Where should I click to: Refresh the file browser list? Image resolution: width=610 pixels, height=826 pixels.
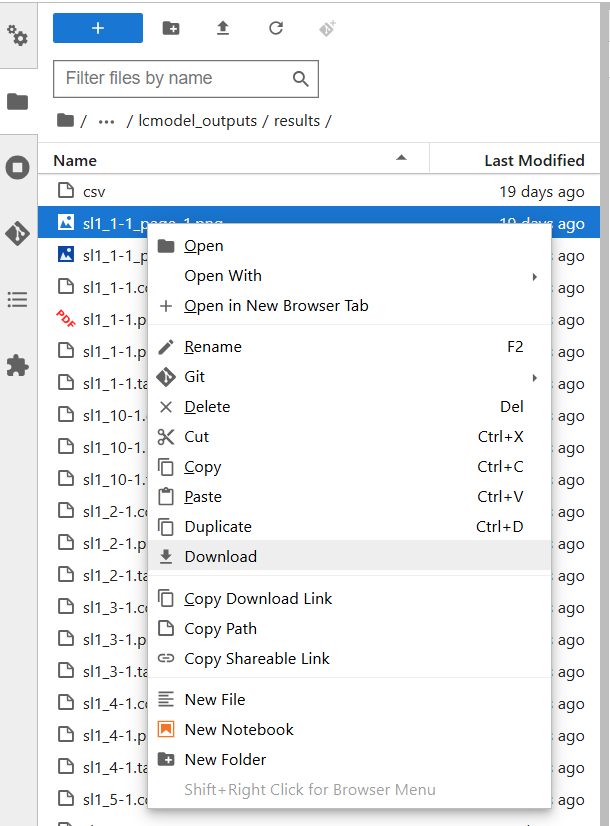pyautogui.click(x=276, y=28)
